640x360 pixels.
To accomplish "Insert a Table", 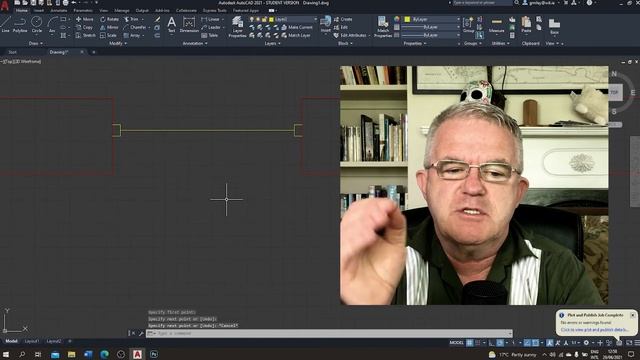I will pyautogui.click(x=209, y=36).
